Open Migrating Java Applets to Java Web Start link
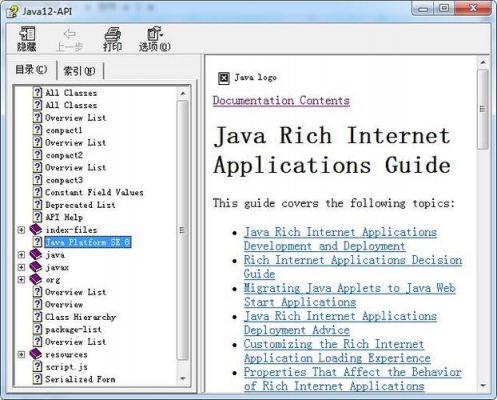497x400 pixels. pos(349,295)
